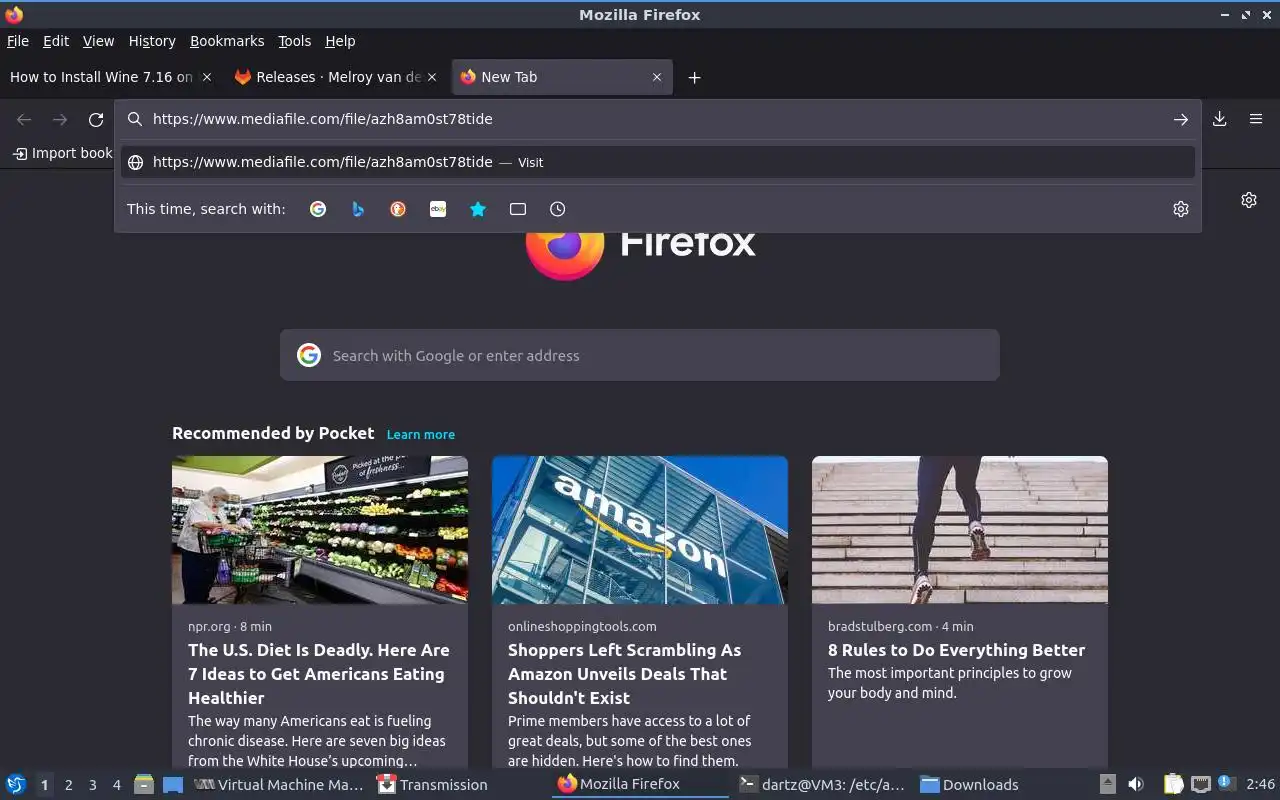This screenshot has width=1280, height=800.
Task: Switch to workspace 4 in taskbar
Action: [x=116, y=785]
